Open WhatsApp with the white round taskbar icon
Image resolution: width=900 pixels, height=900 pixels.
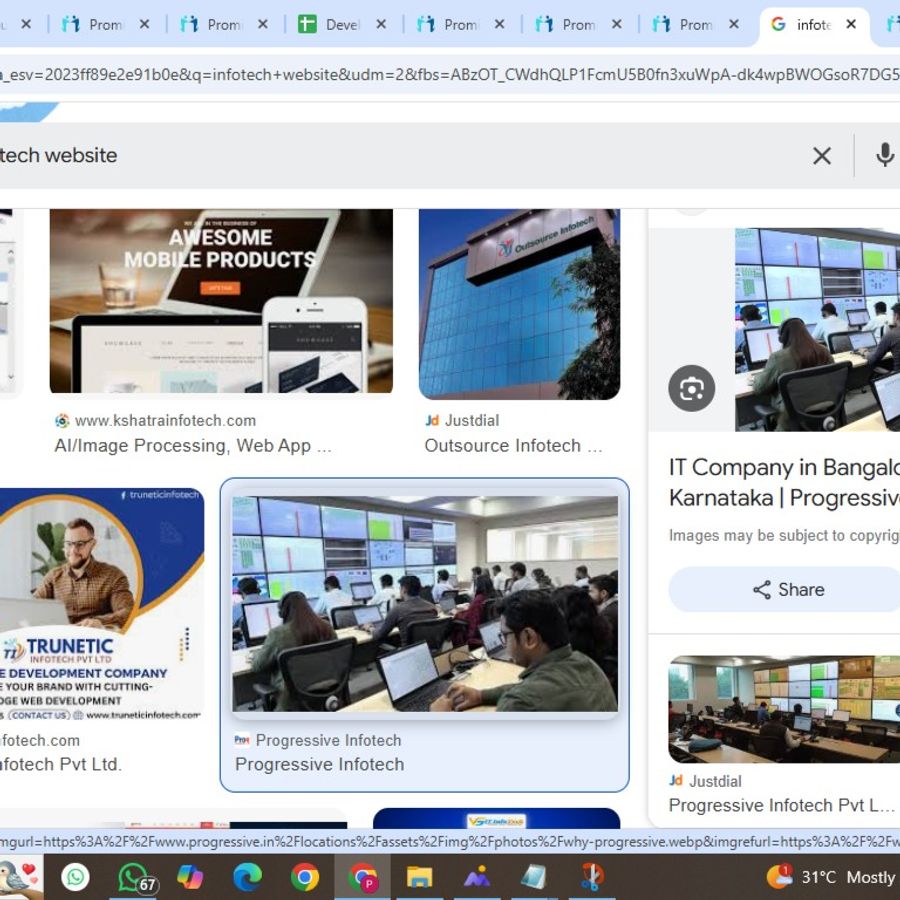tap(75, 877)
